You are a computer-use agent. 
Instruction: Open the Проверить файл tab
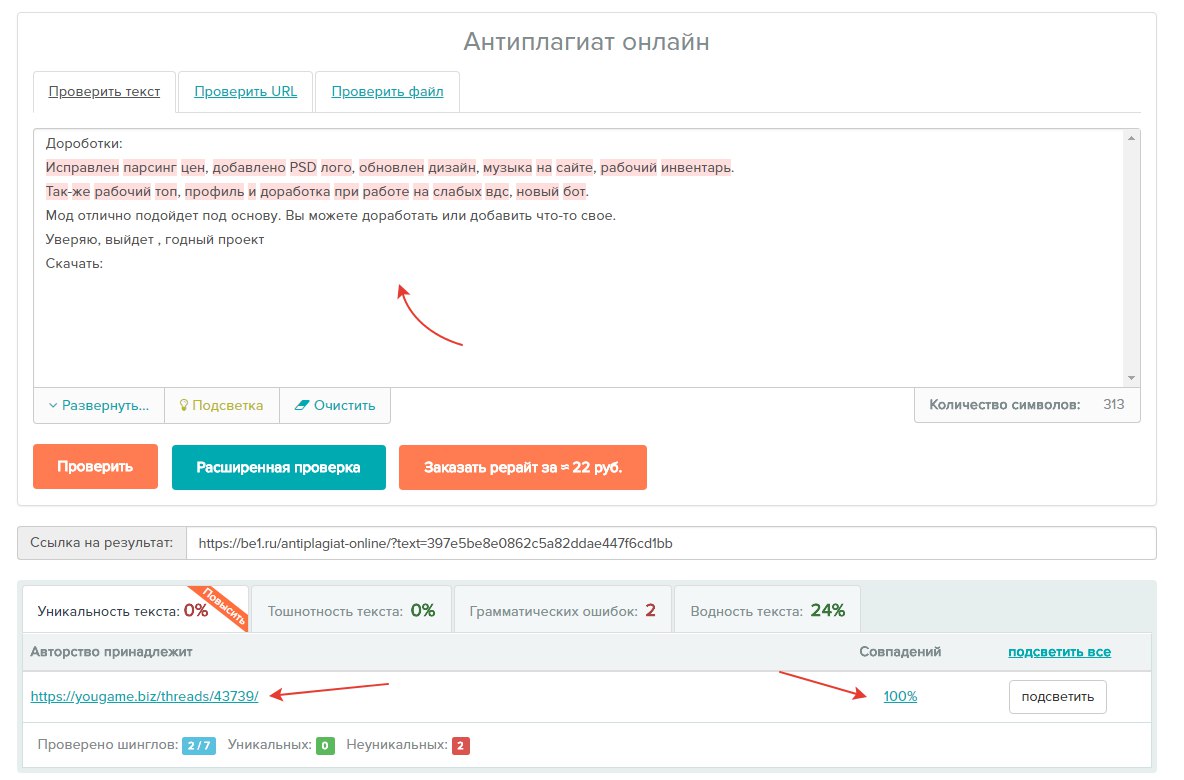coord(387,91)
